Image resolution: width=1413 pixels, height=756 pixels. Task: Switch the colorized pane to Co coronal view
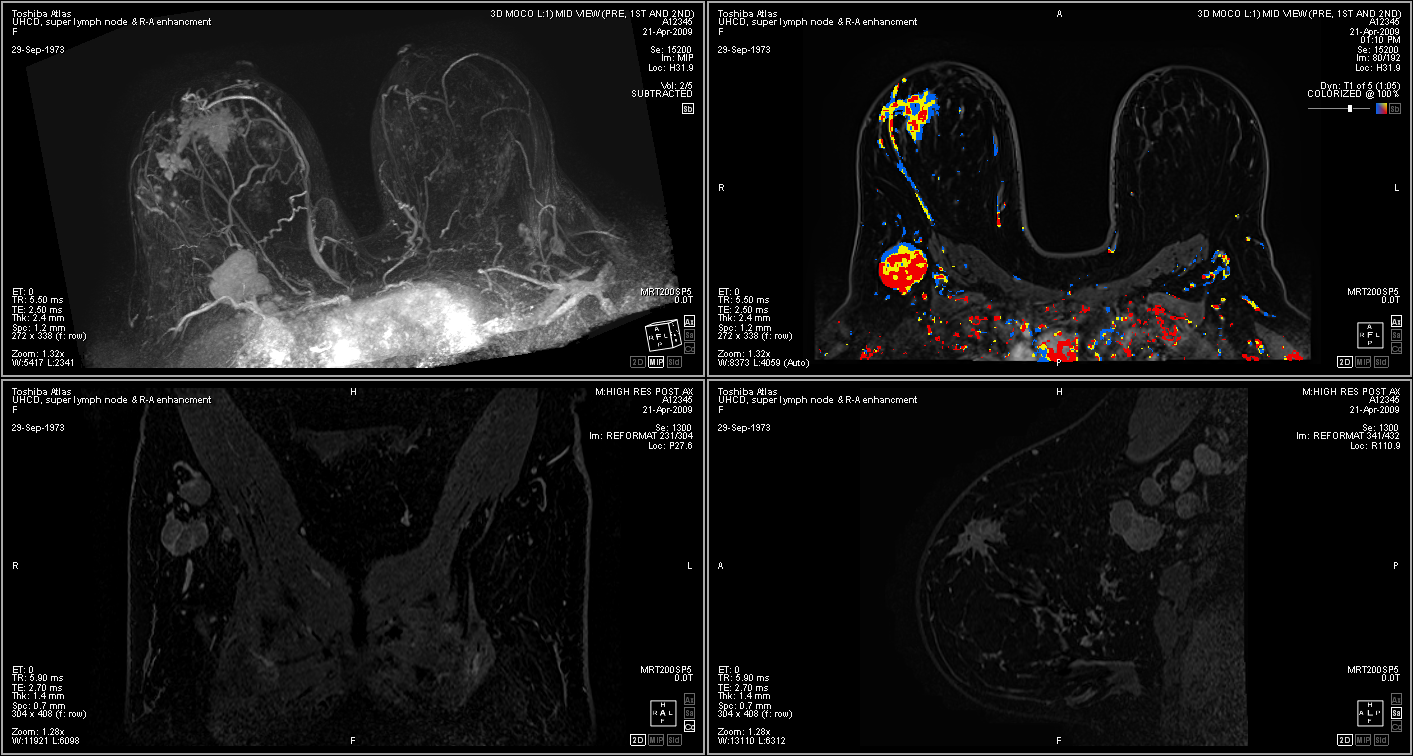click(1395, 348)
